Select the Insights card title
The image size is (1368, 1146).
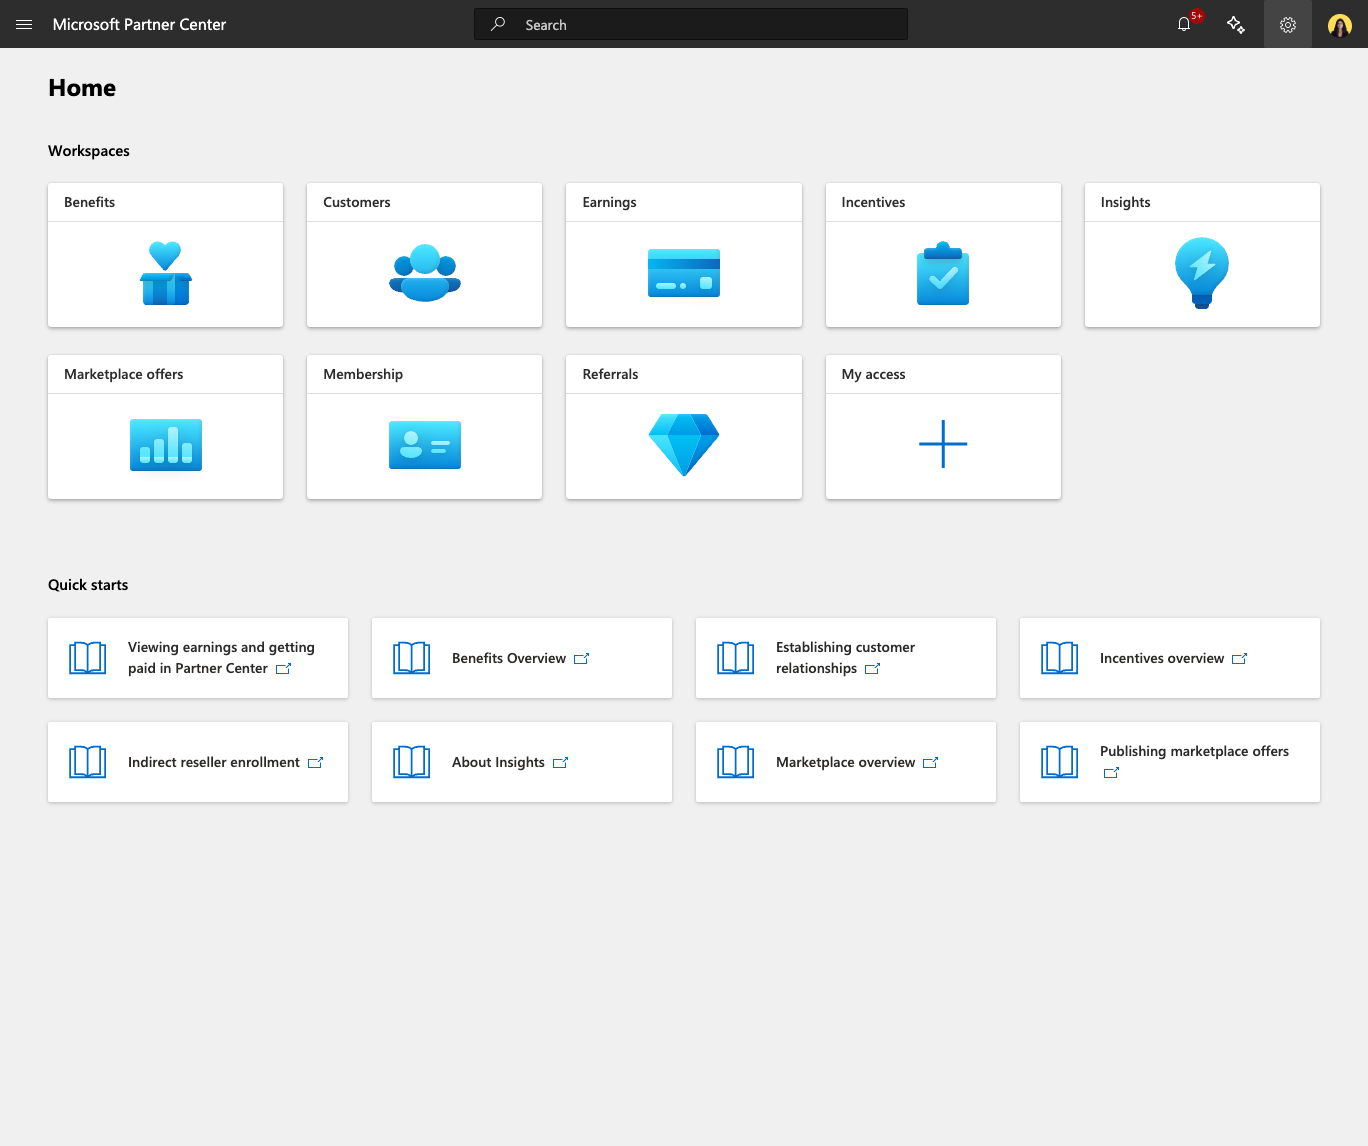coord(1125,202)
